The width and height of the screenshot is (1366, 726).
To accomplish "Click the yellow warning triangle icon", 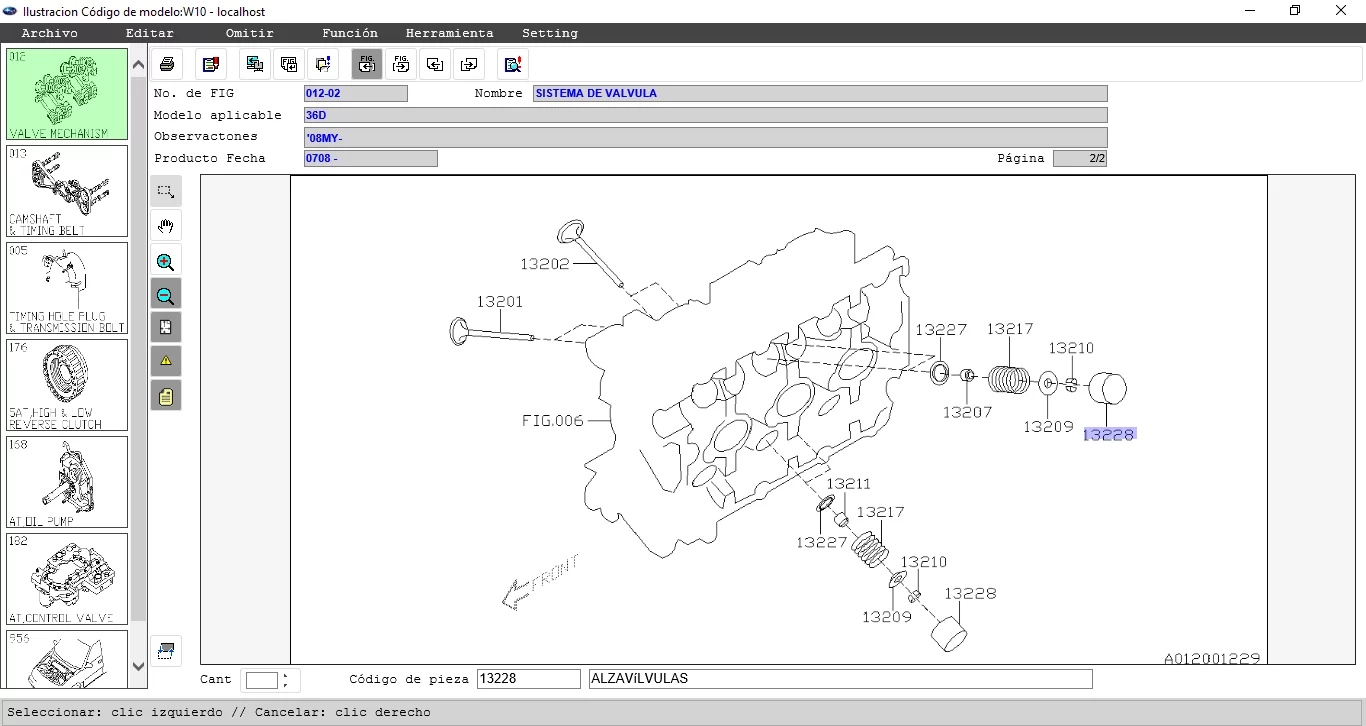I will (166, 361).
